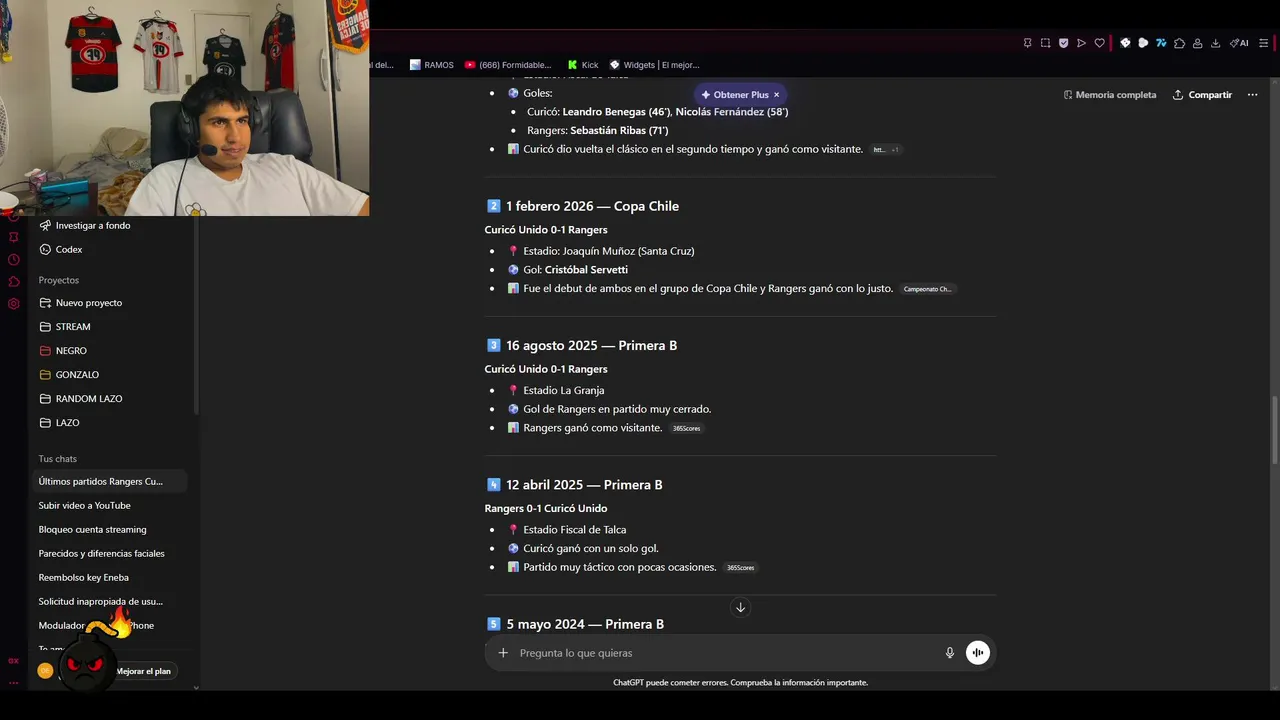Click the 7TV extension icon
This screenshot has height=720, width=1280.
point(1161,43)
